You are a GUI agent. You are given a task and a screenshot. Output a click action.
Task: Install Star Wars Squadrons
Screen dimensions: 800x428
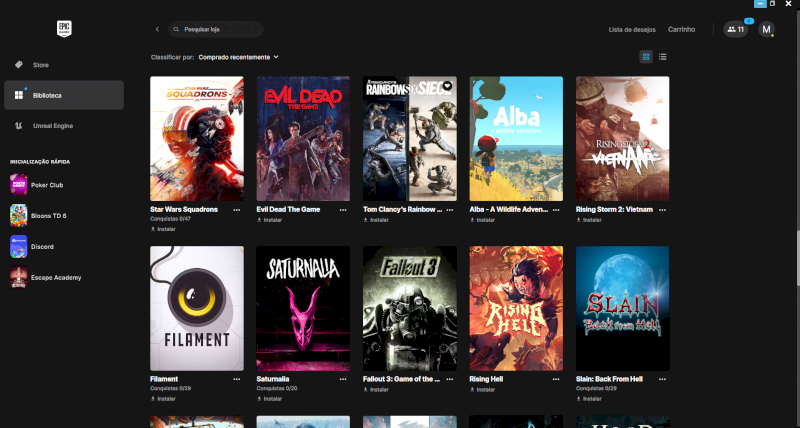(x=163, y=229)
